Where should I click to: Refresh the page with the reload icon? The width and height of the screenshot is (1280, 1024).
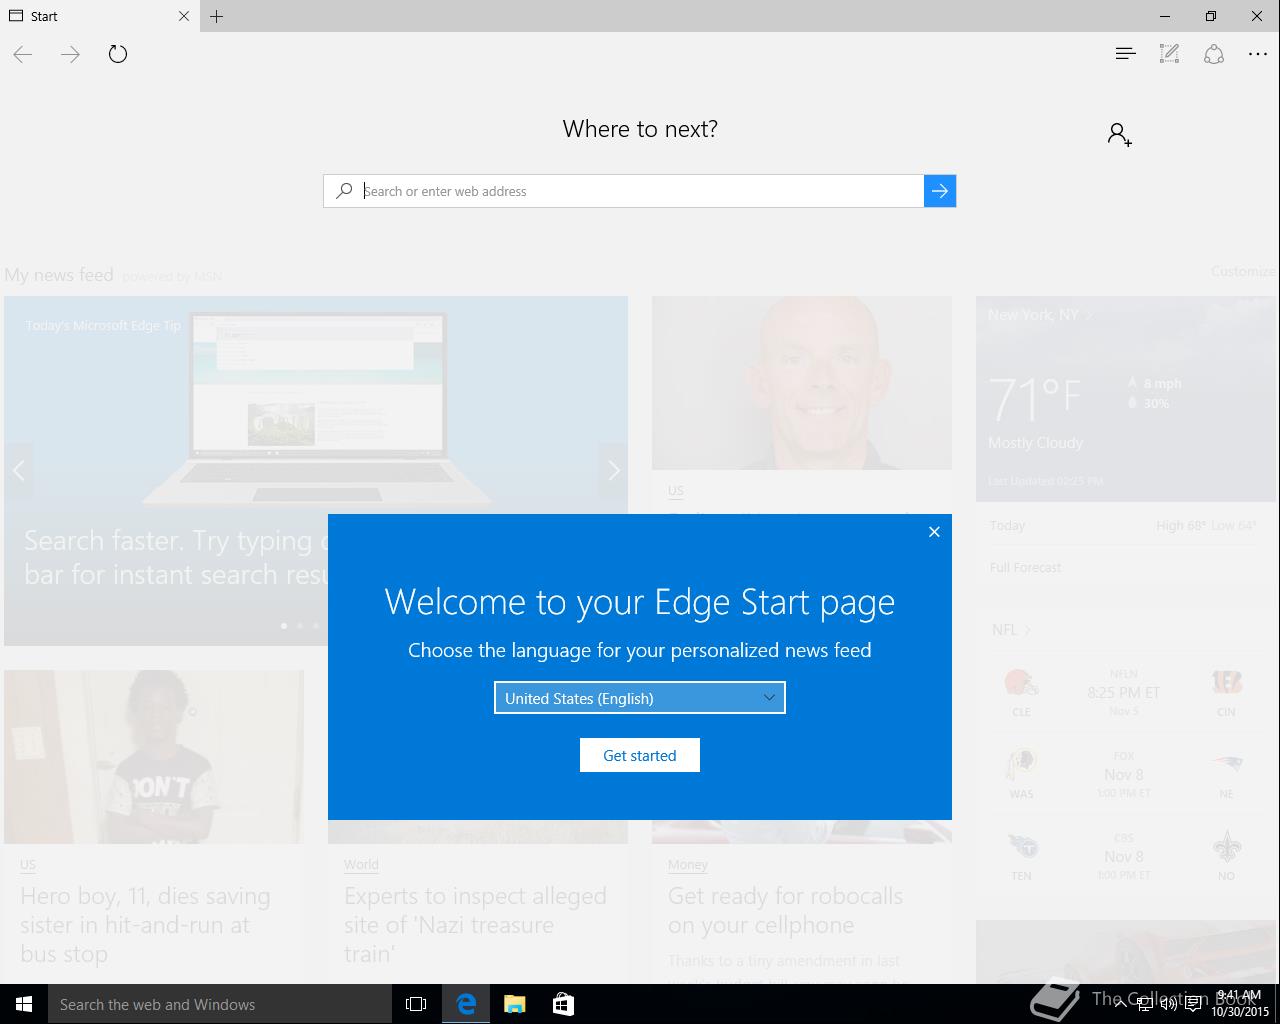(x=118, y=54)
